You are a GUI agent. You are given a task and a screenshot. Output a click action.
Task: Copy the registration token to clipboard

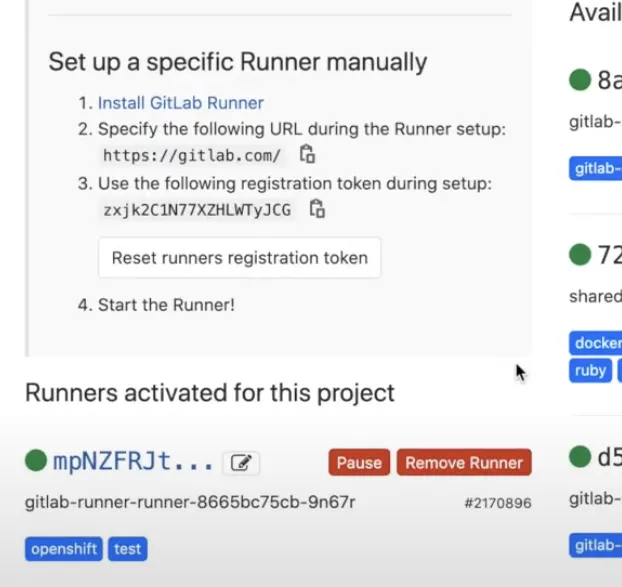click(x=317, y=209)
